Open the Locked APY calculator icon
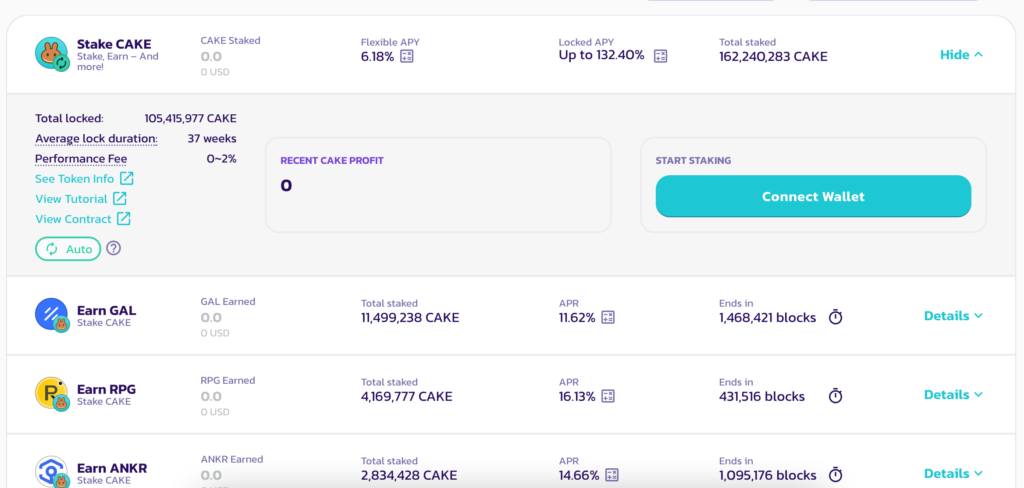This screenshot has height=488, width=1024. (660, 56)
